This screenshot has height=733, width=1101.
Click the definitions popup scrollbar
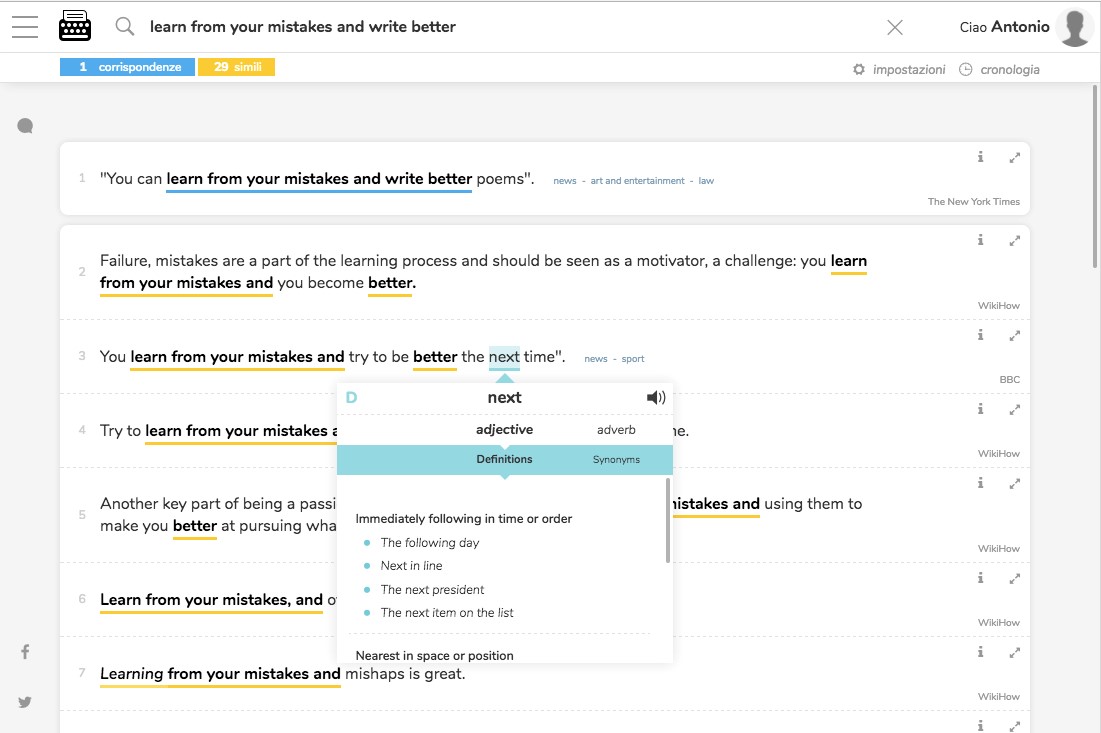[668, 520]
